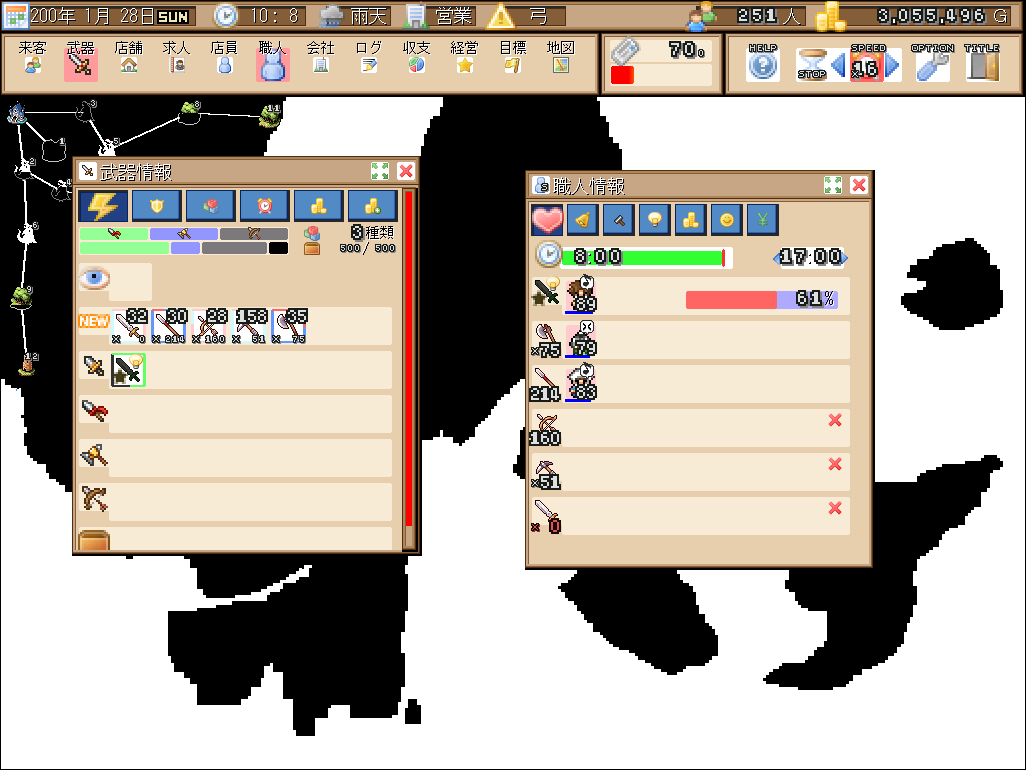Click the bow category row icon
The height and width of the screenshot is (770, 1026).
pyautogui.click(x=94, y=499)
